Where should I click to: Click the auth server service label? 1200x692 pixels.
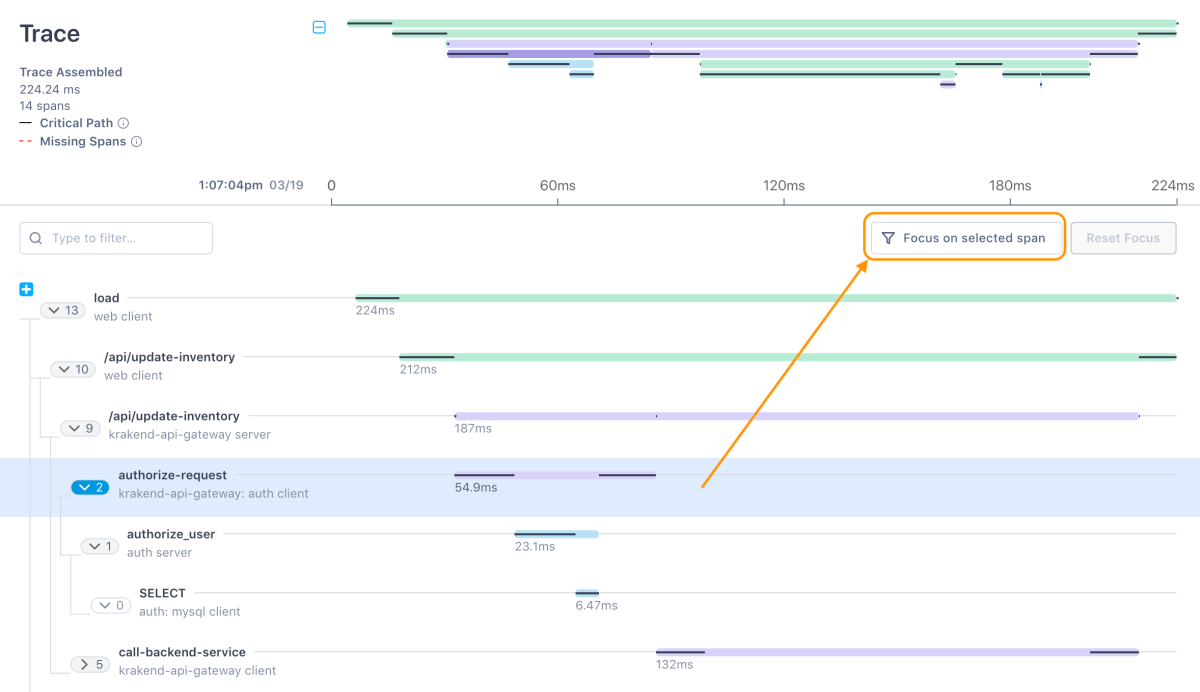[159, 552]
